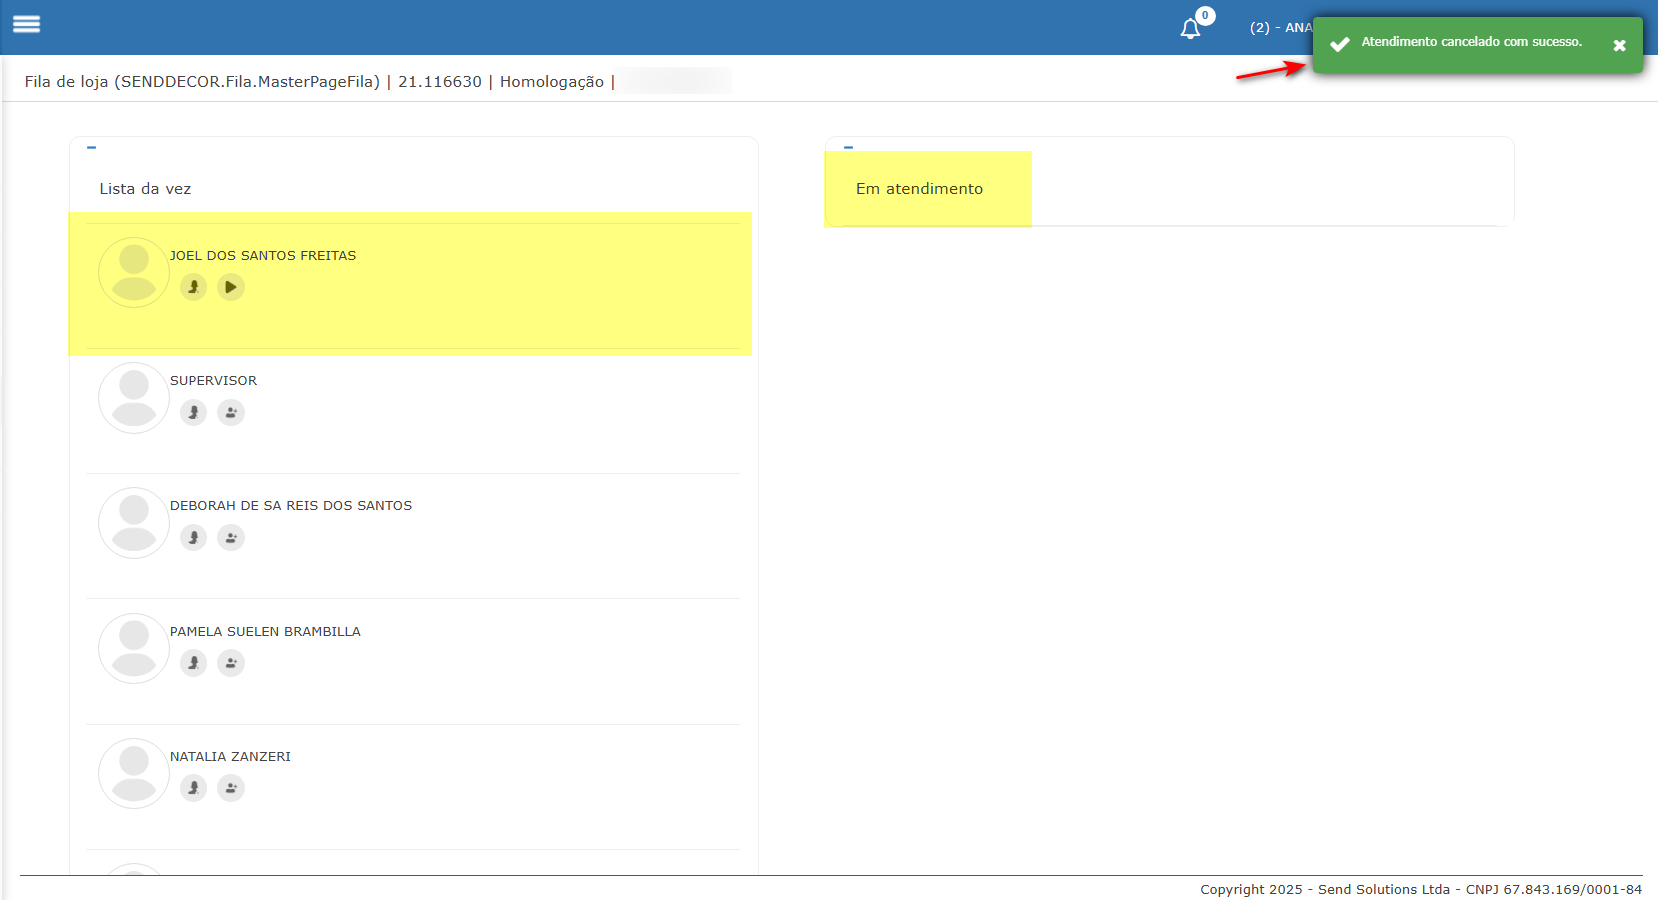This screenshot has width=1658, height=900.
Task: Click the Supervisor avatar
Action: click(134, 397)
